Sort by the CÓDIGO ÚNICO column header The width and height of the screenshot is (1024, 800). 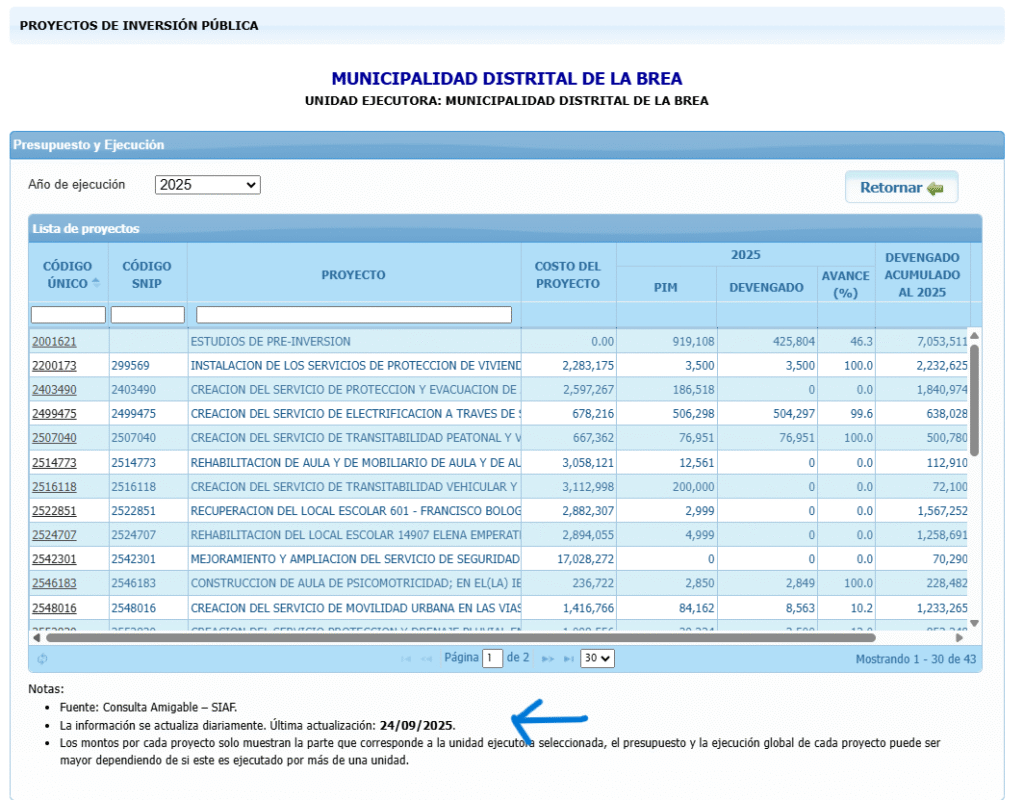pos(67,275)
